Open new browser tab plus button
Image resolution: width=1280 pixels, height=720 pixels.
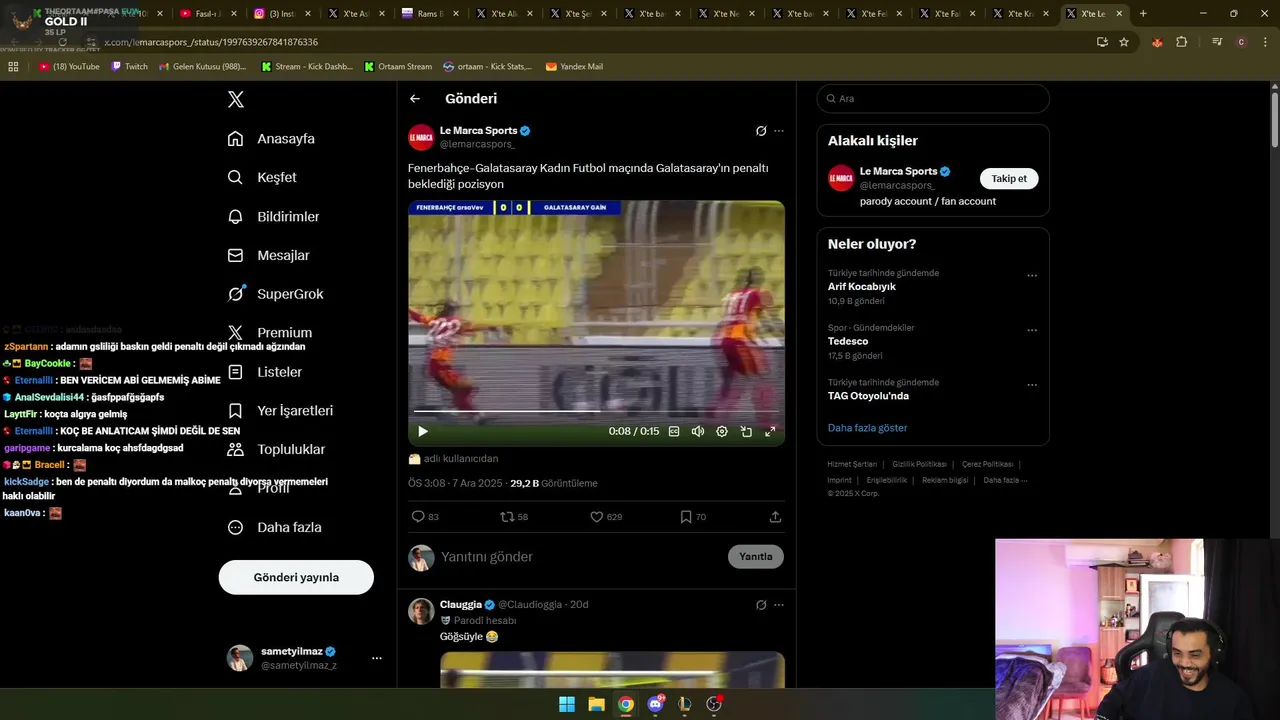(x=1143, y=14)
